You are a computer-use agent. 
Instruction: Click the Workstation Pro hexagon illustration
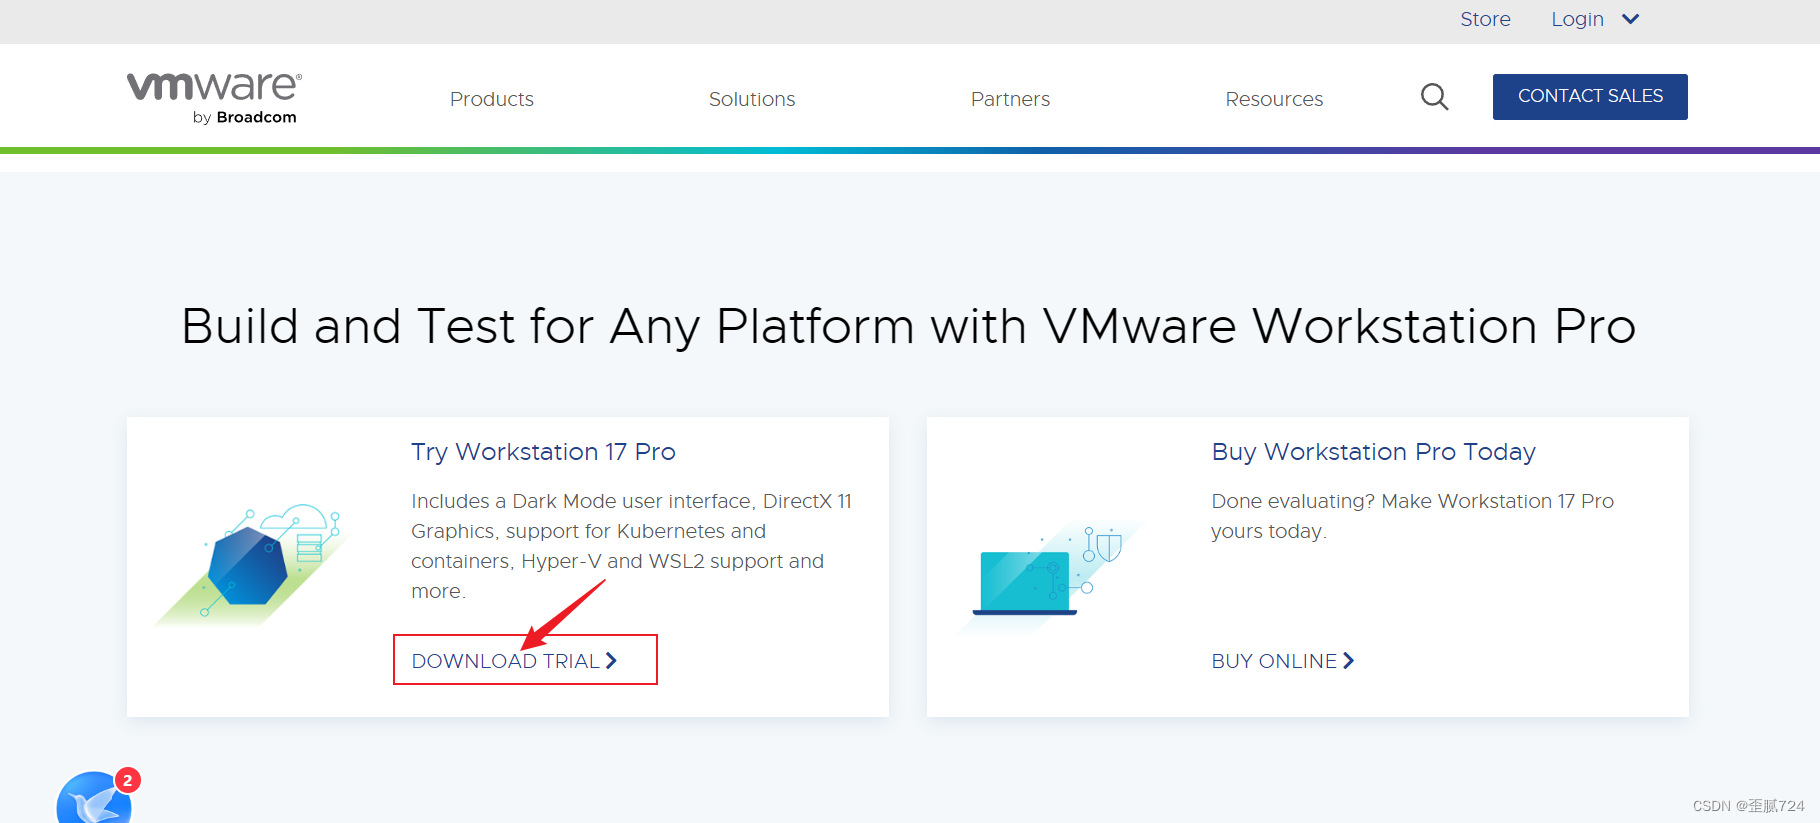click(251, 563)
